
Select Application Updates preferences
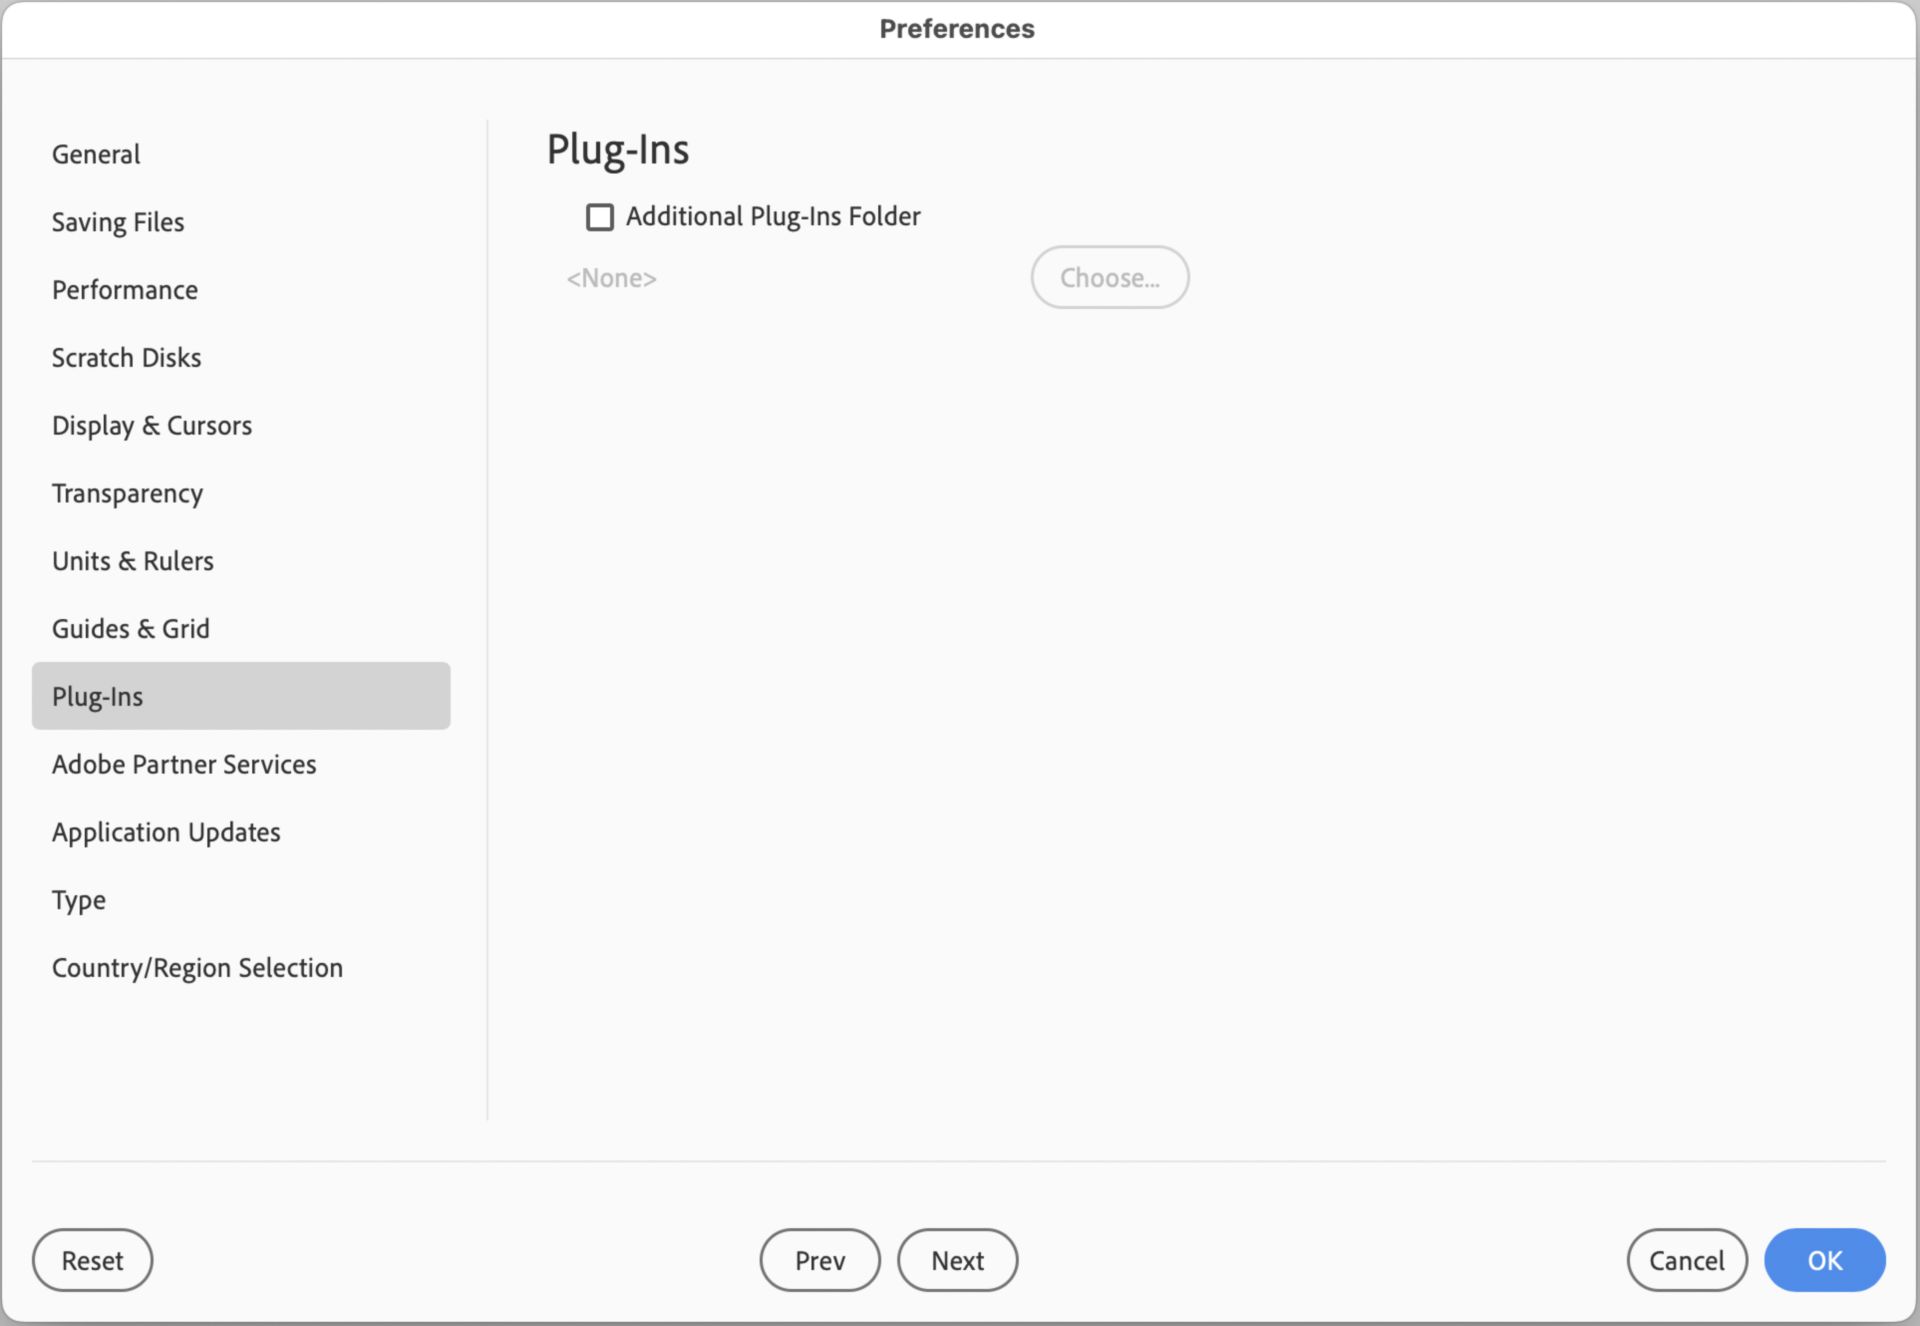[165, 831]
